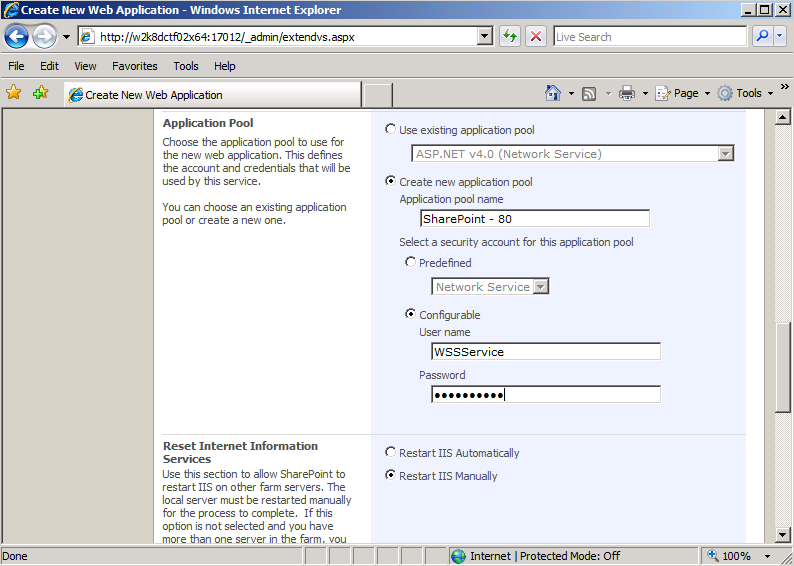Open the gear Tools menu in command bar
This screenshot has height=566, width=794.
pos(745,93)
